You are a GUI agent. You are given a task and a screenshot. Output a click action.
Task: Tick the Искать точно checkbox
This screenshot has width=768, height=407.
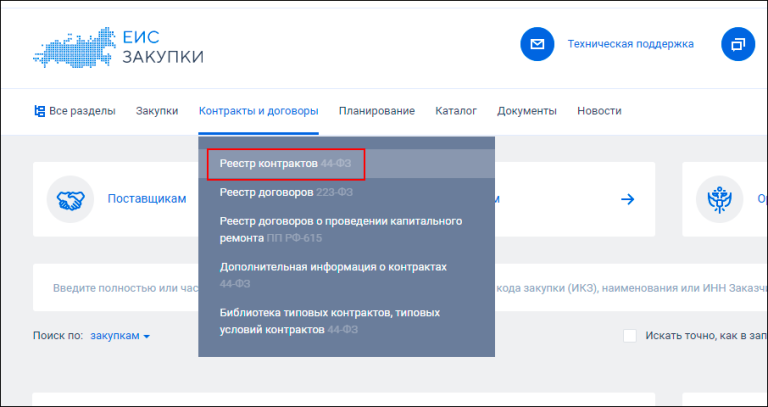coord(630,336)
